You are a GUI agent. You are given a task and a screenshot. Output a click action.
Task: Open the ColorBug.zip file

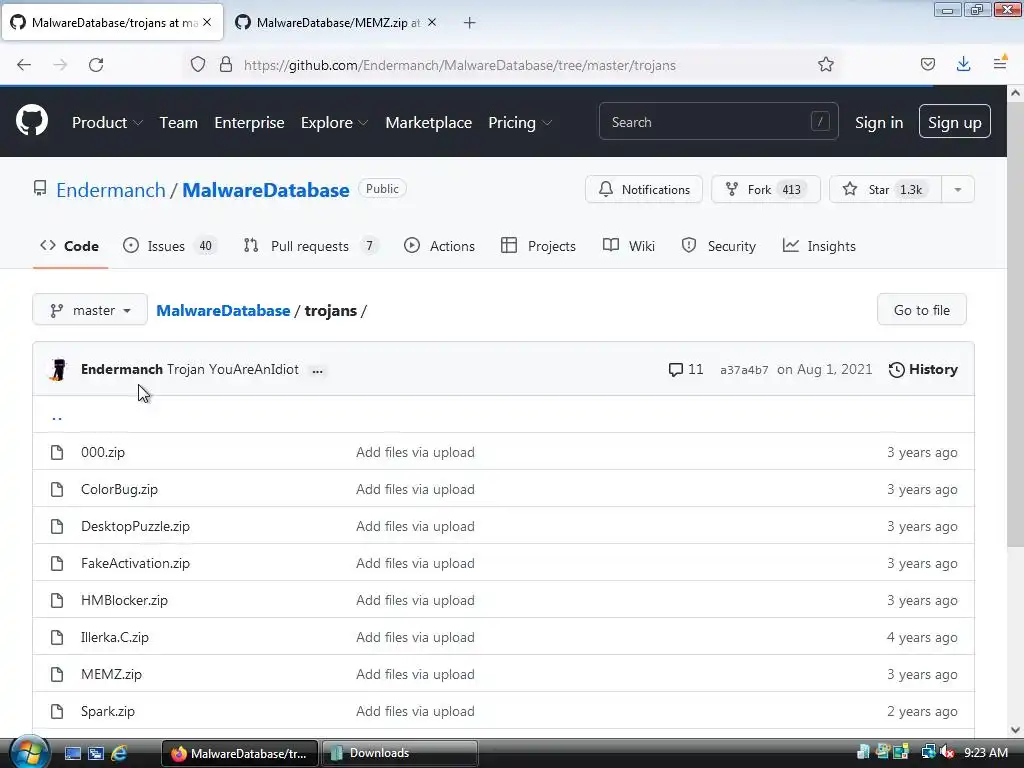click(x=120, y=489)
